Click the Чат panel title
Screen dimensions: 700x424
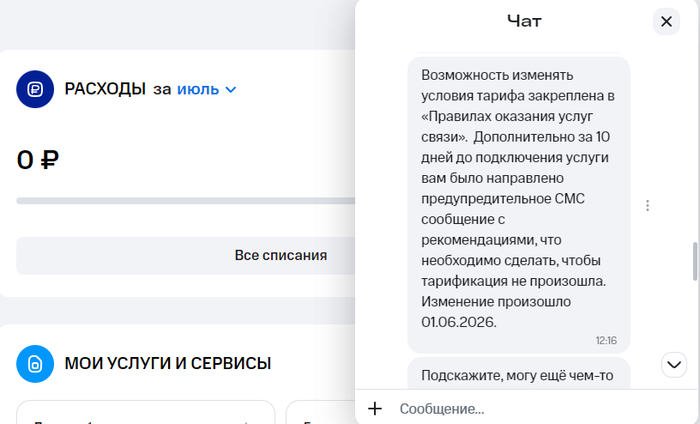(x=524, y=21)
